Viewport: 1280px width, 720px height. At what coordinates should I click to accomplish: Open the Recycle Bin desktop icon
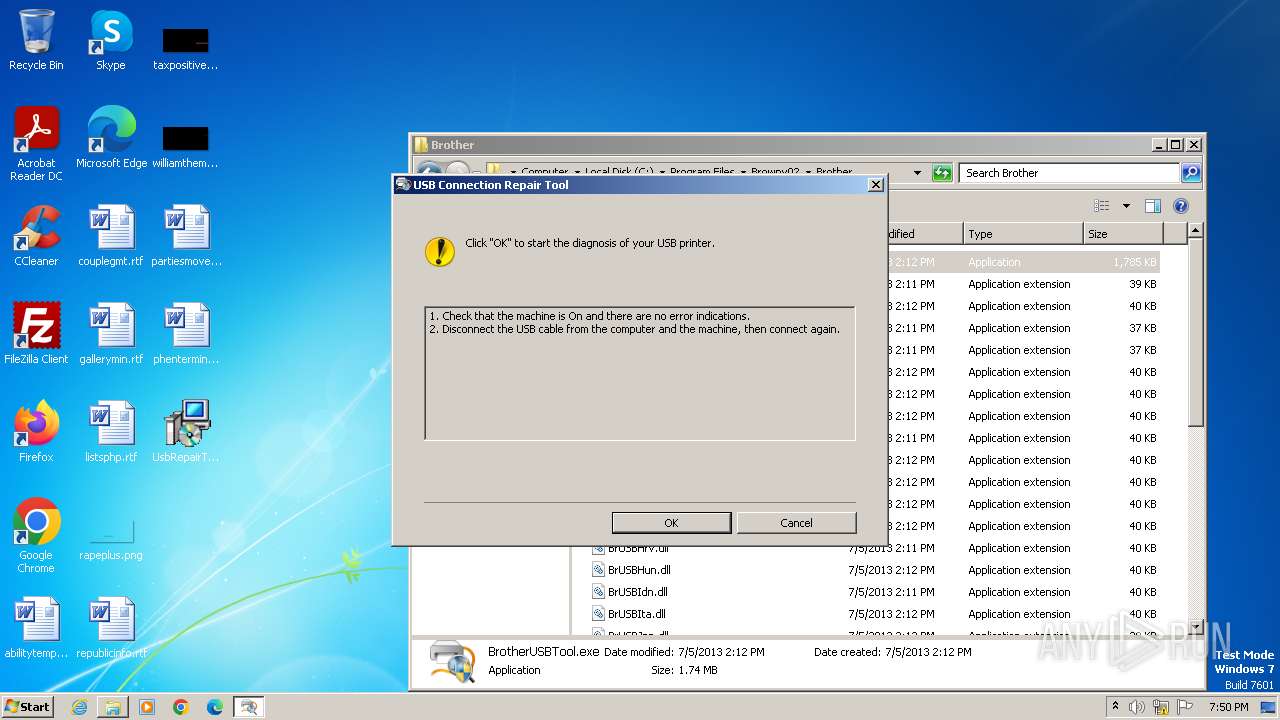point(36,40)
